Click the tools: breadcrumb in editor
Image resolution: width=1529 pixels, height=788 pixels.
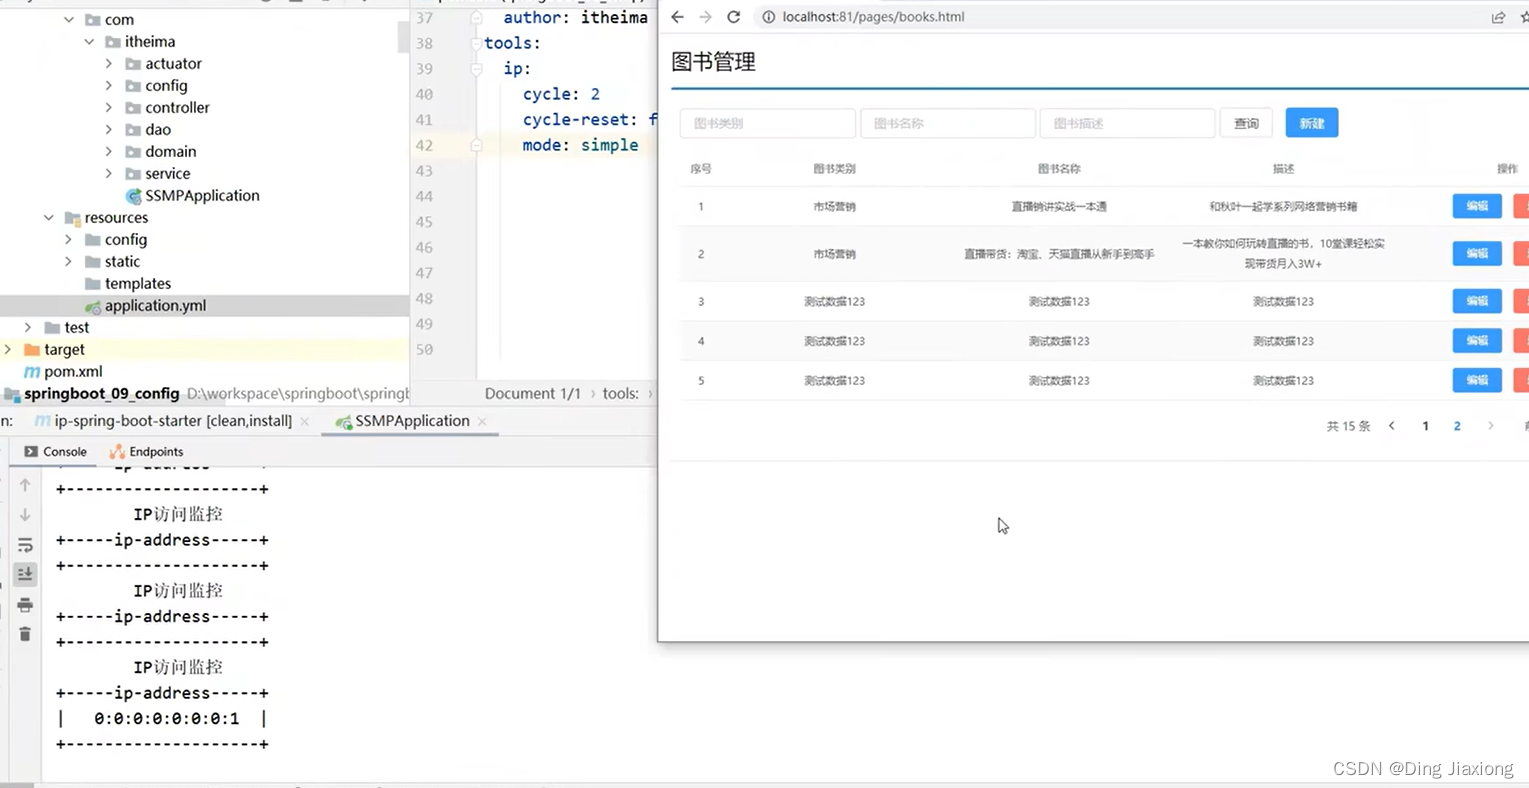click(621, 393)
